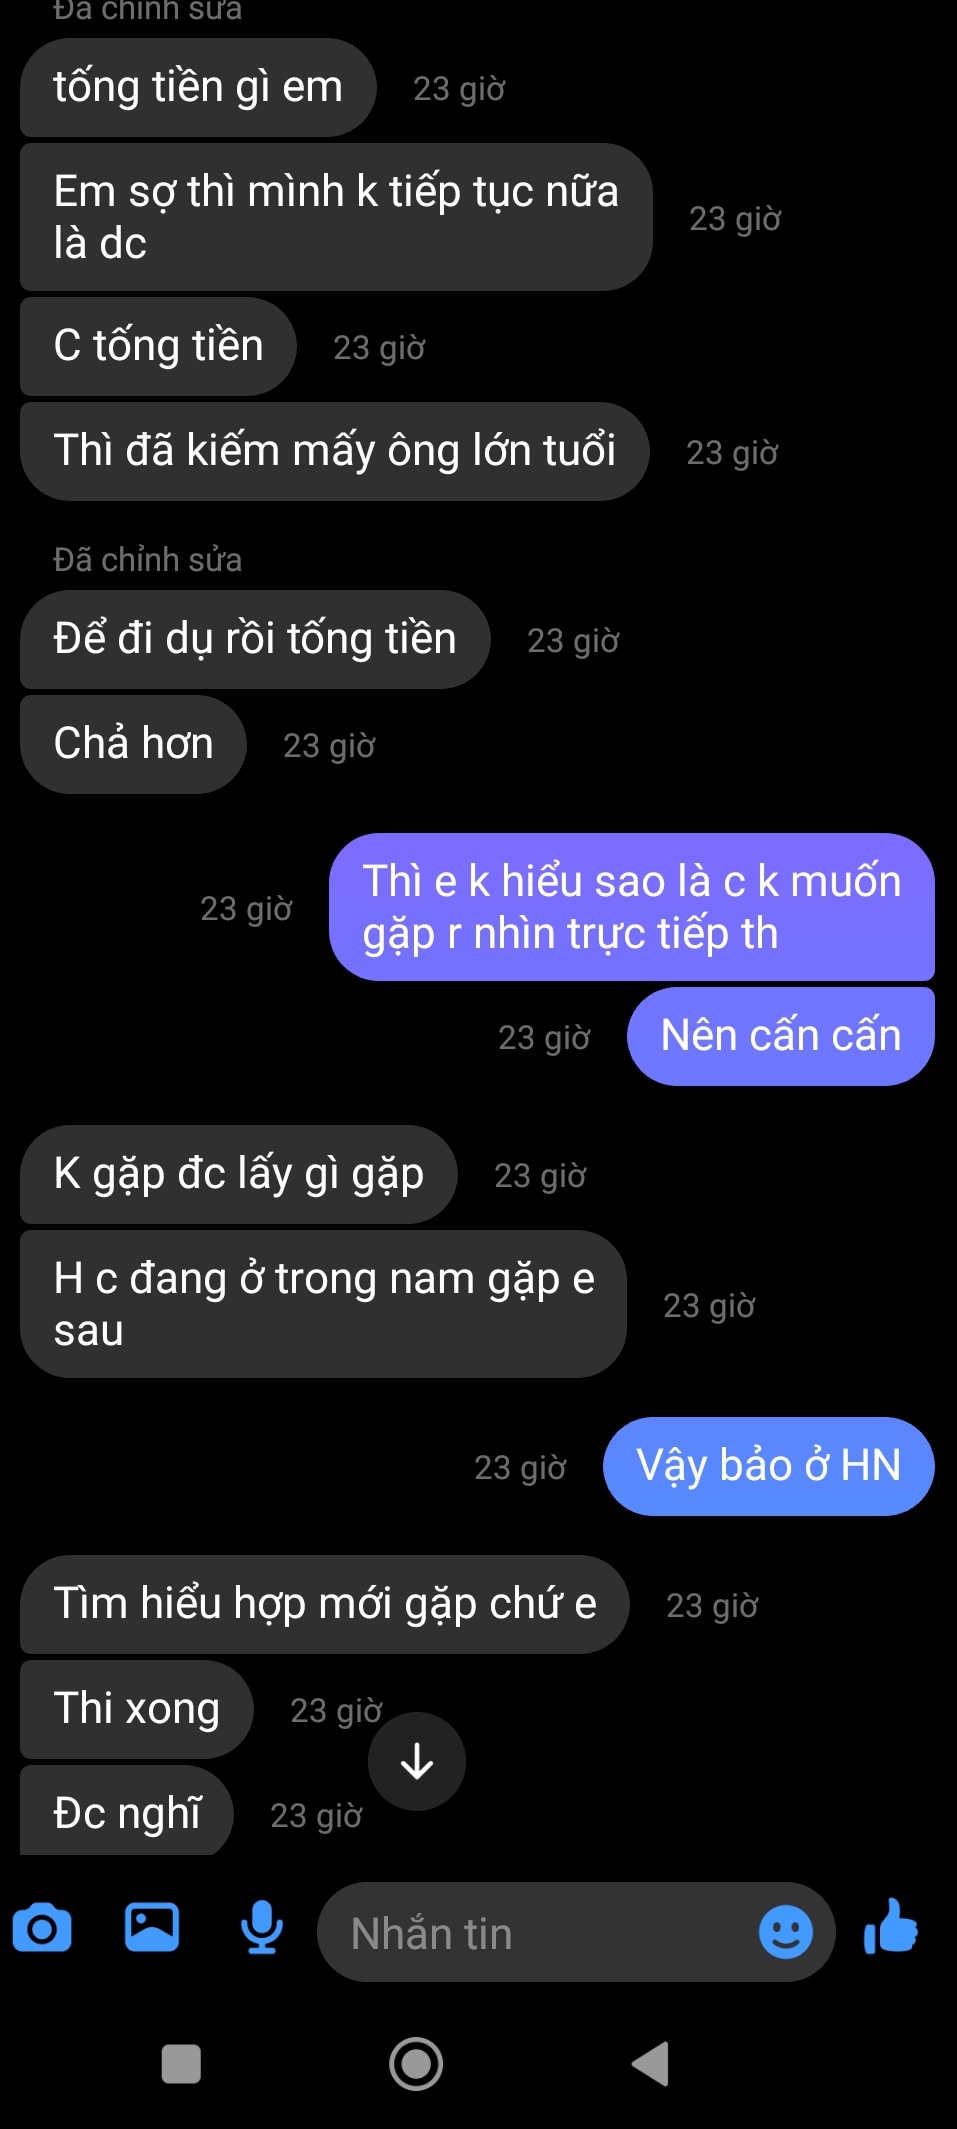
Task: Tap the 'Nên cấn cấn' message bubble
Action: click(x=781, y=1036)
